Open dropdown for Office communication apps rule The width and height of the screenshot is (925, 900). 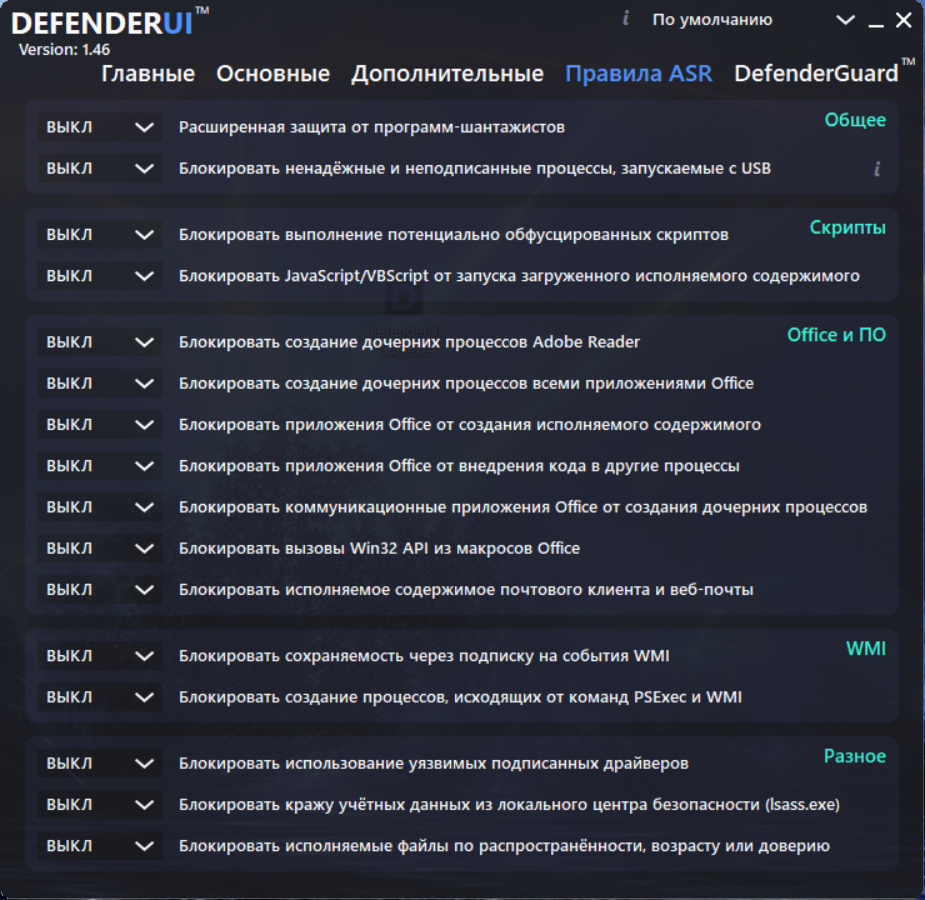(x=100, y=507)
